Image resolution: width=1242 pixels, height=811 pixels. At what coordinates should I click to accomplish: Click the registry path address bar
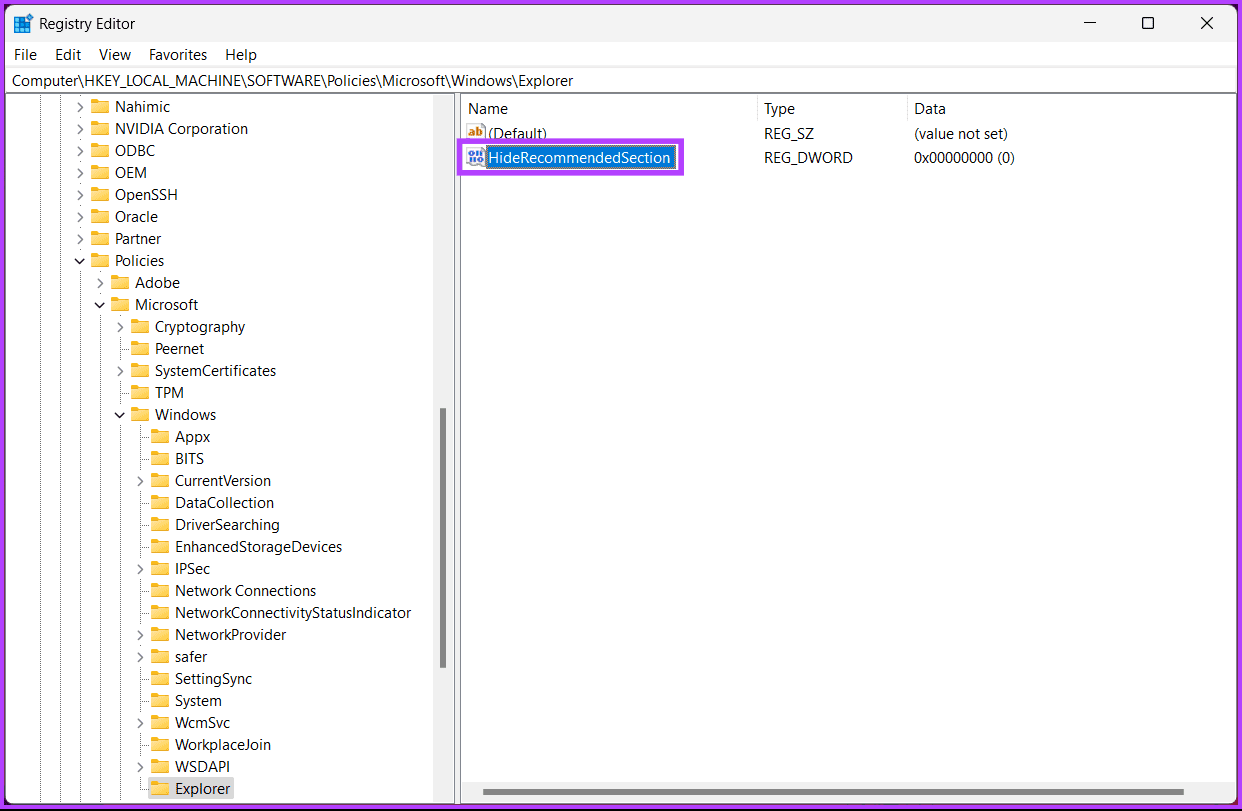[620, 81]
